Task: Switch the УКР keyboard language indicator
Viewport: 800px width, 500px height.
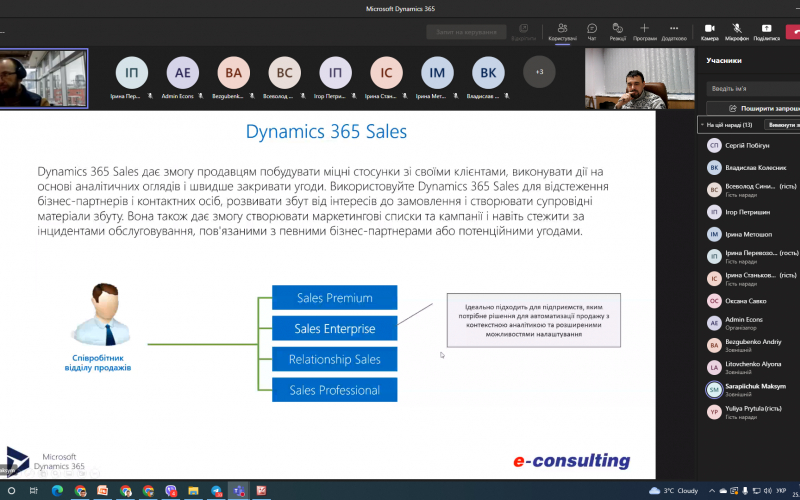Action: (x=782, y=491)
